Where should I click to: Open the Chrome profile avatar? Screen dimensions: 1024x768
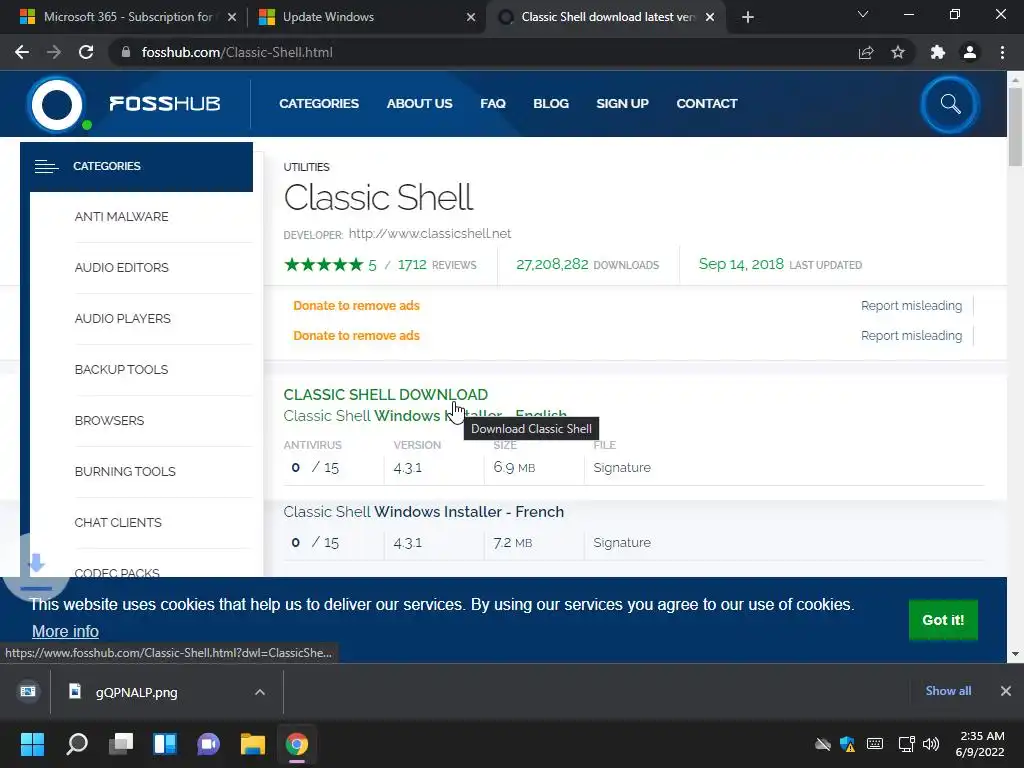970,52
